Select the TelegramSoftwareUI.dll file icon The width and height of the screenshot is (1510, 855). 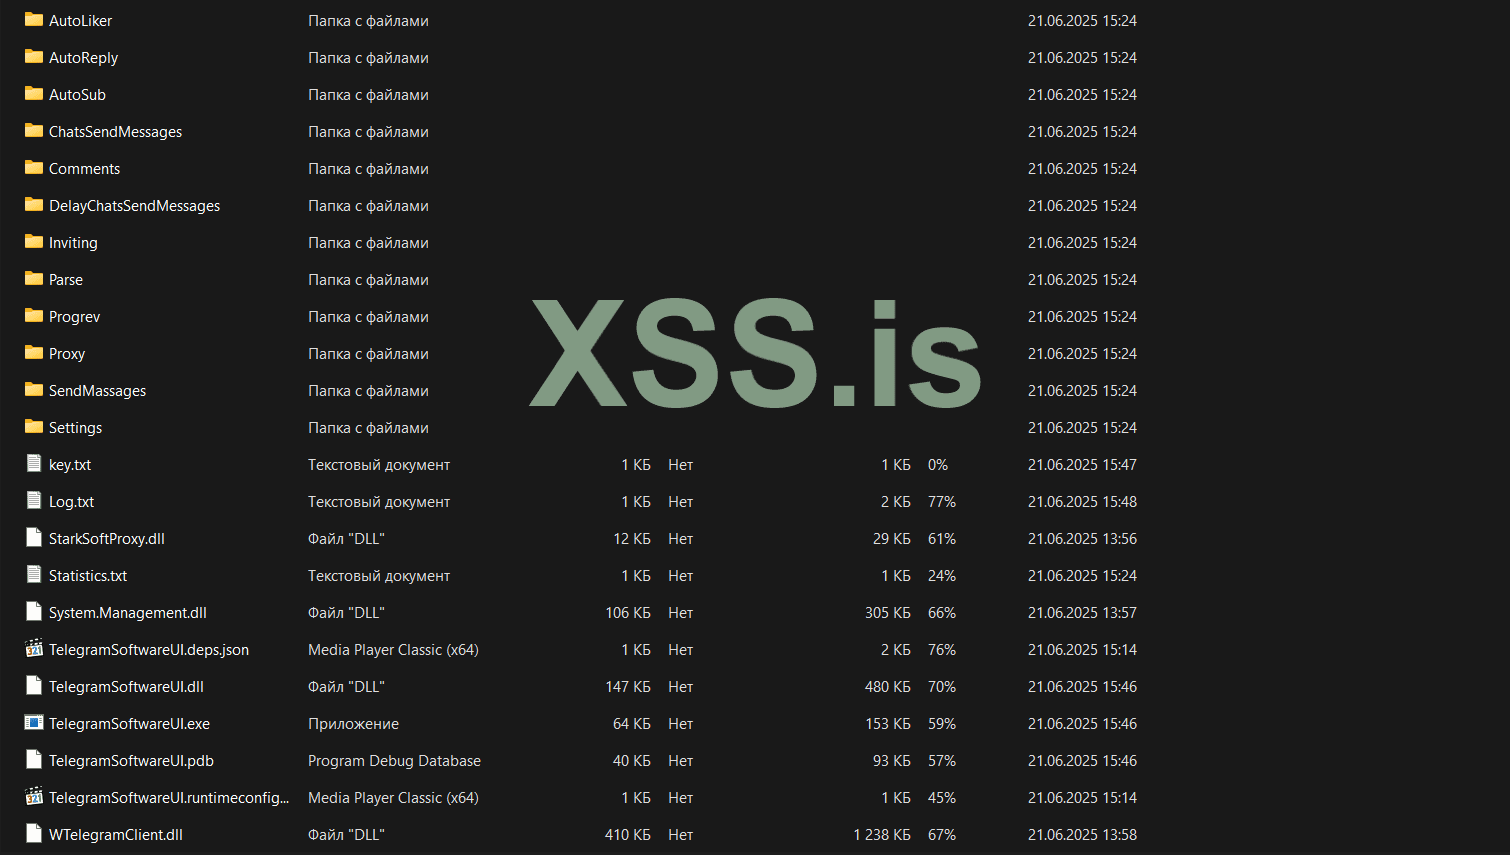(x=34, y=686)
